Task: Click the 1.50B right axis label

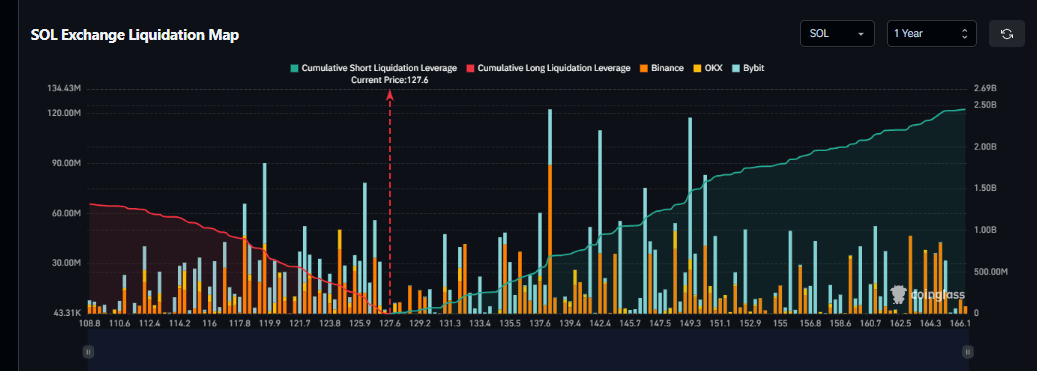Action: point(985,188)
